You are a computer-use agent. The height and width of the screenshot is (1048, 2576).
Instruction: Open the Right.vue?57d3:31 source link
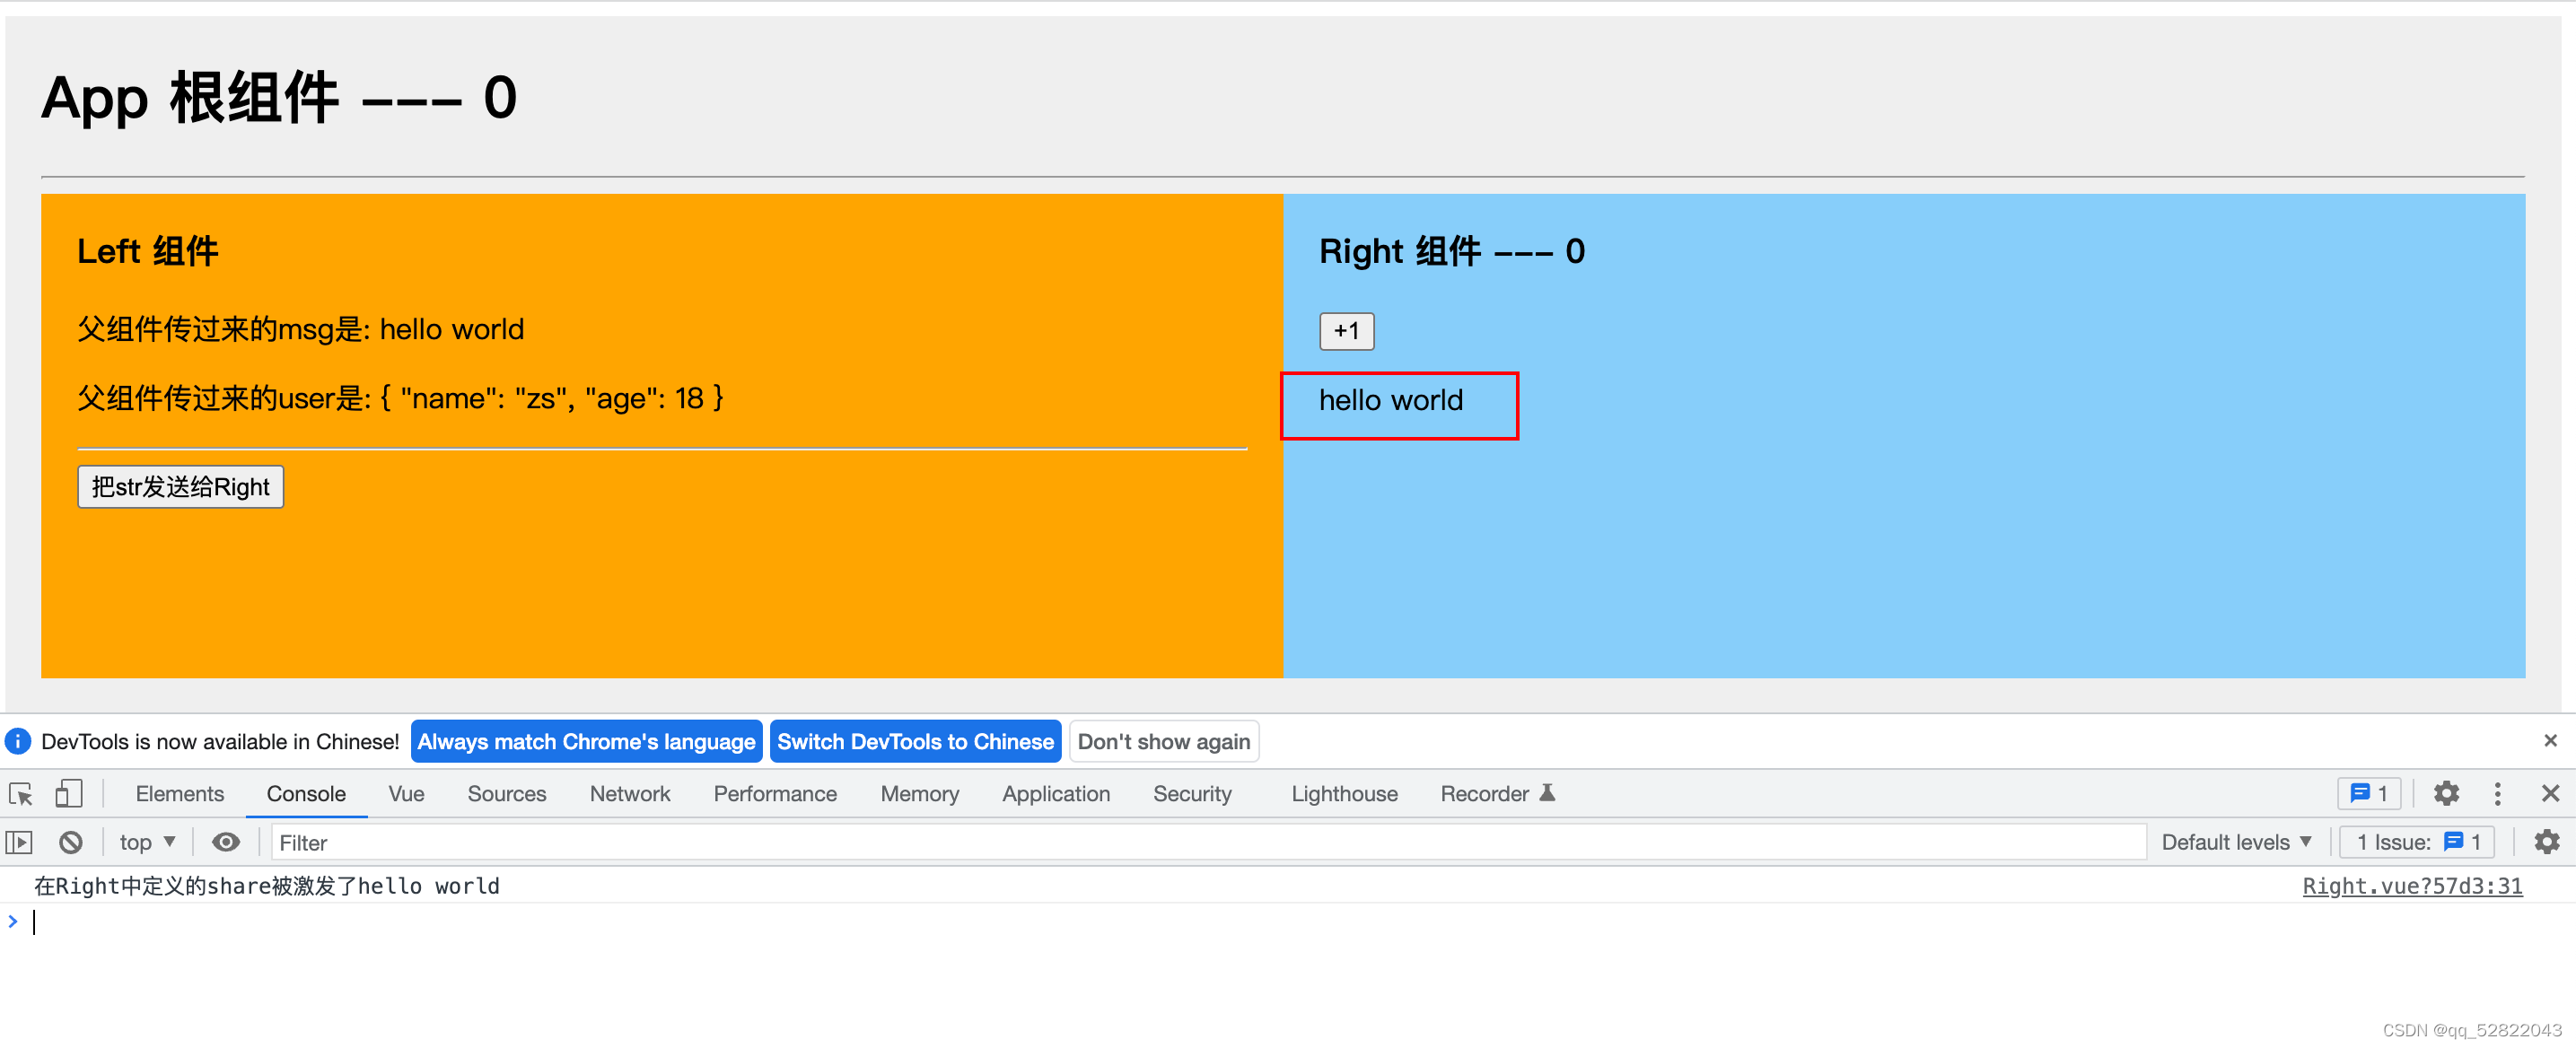pos(2411,886)
